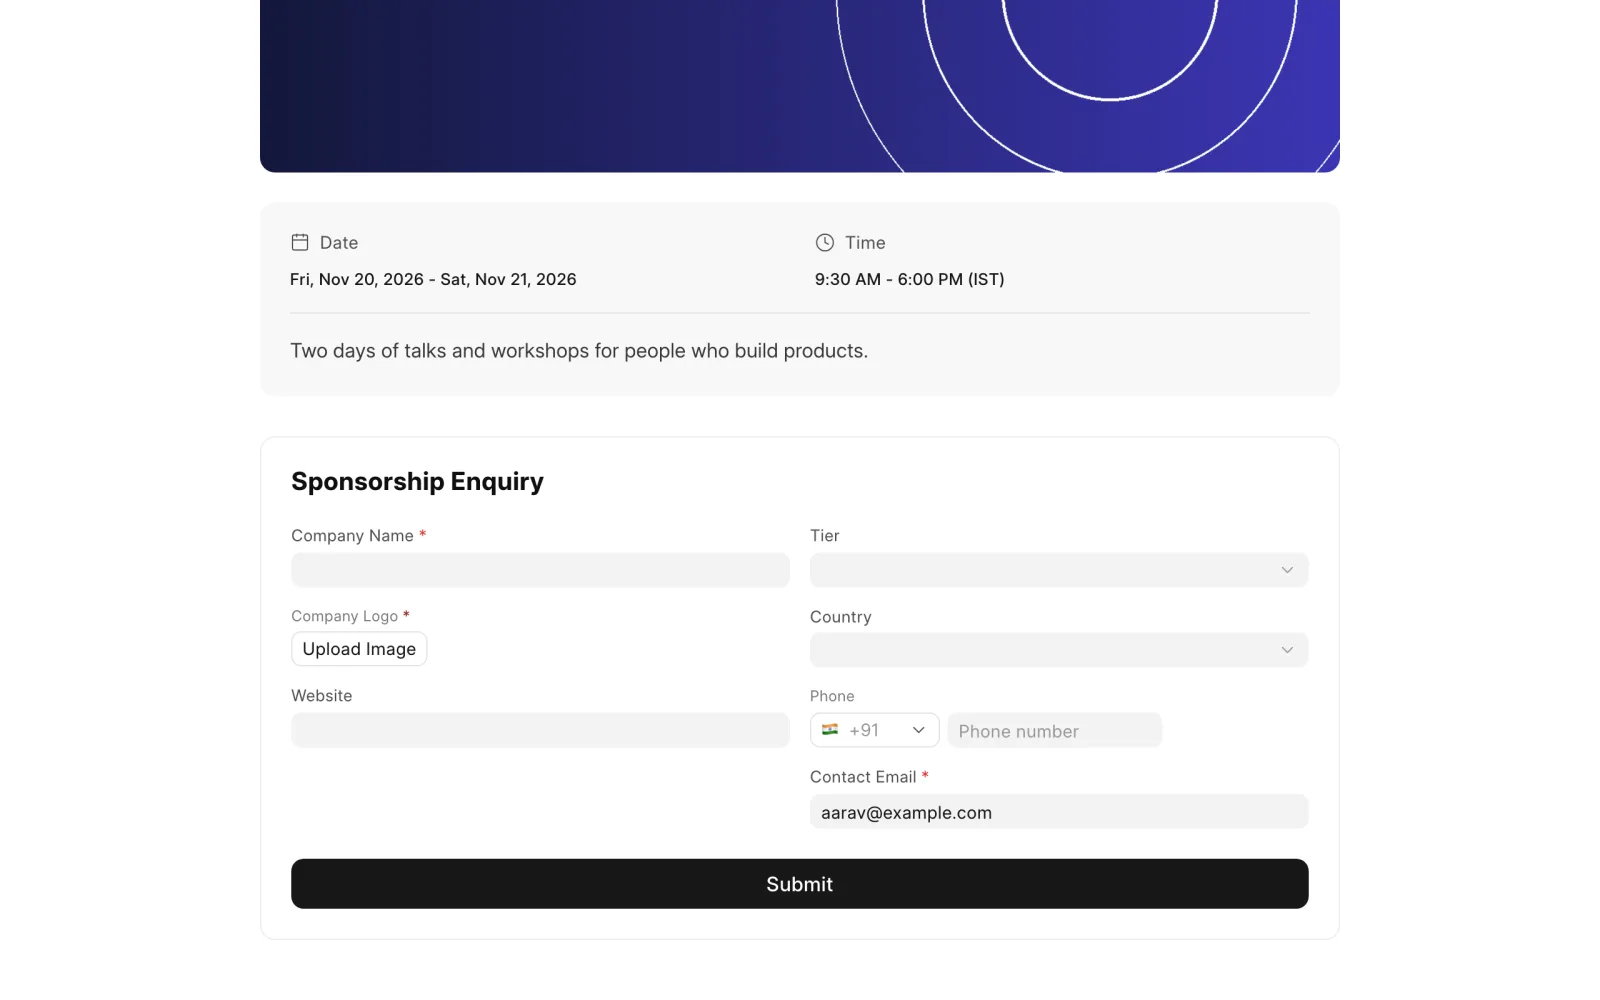Click the 'Phone' label
The height and width of the screenshot is (1000, 1600).
click(832, 696)
